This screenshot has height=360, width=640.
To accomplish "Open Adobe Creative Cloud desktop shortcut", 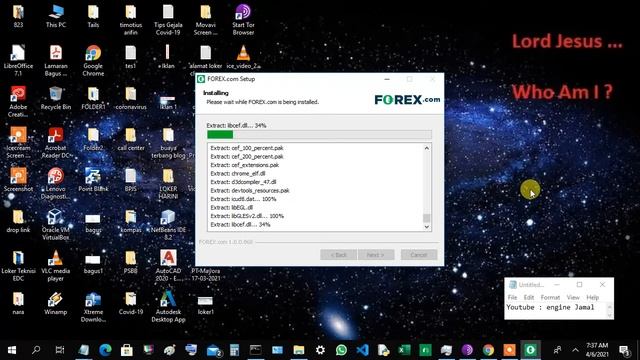I will pos(18,101).
